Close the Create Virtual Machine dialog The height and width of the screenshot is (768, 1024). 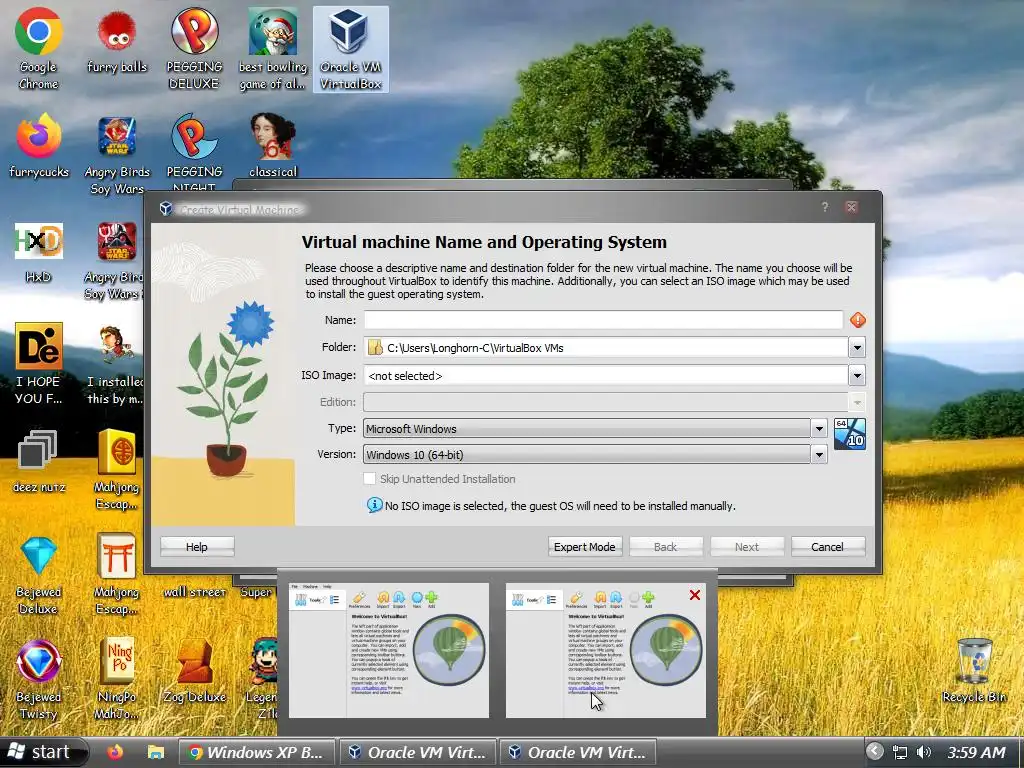[x=852, y=207]
